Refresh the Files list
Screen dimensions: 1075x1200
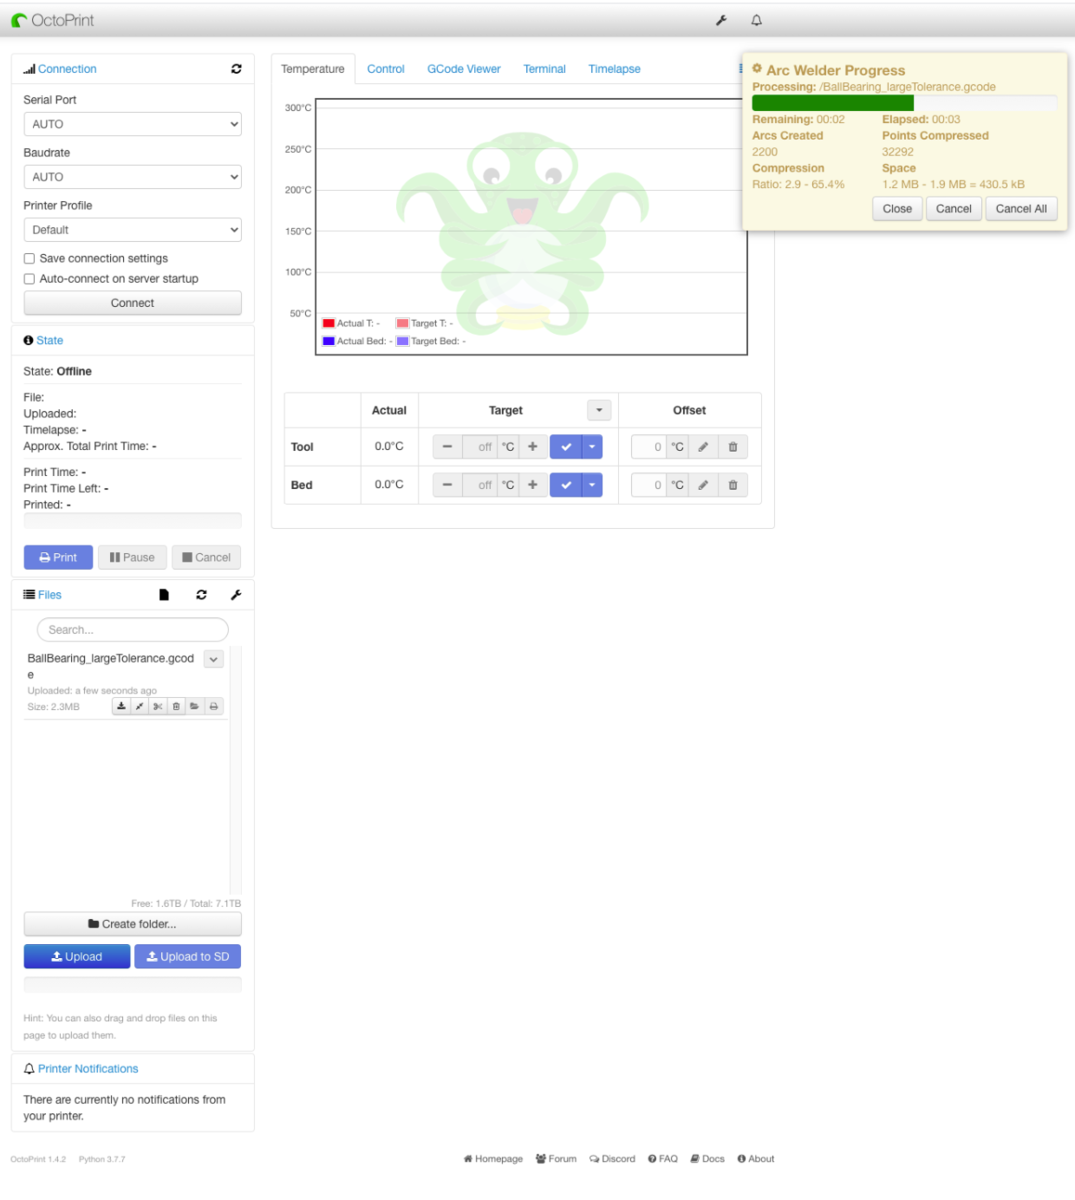[x=201, y=595]
